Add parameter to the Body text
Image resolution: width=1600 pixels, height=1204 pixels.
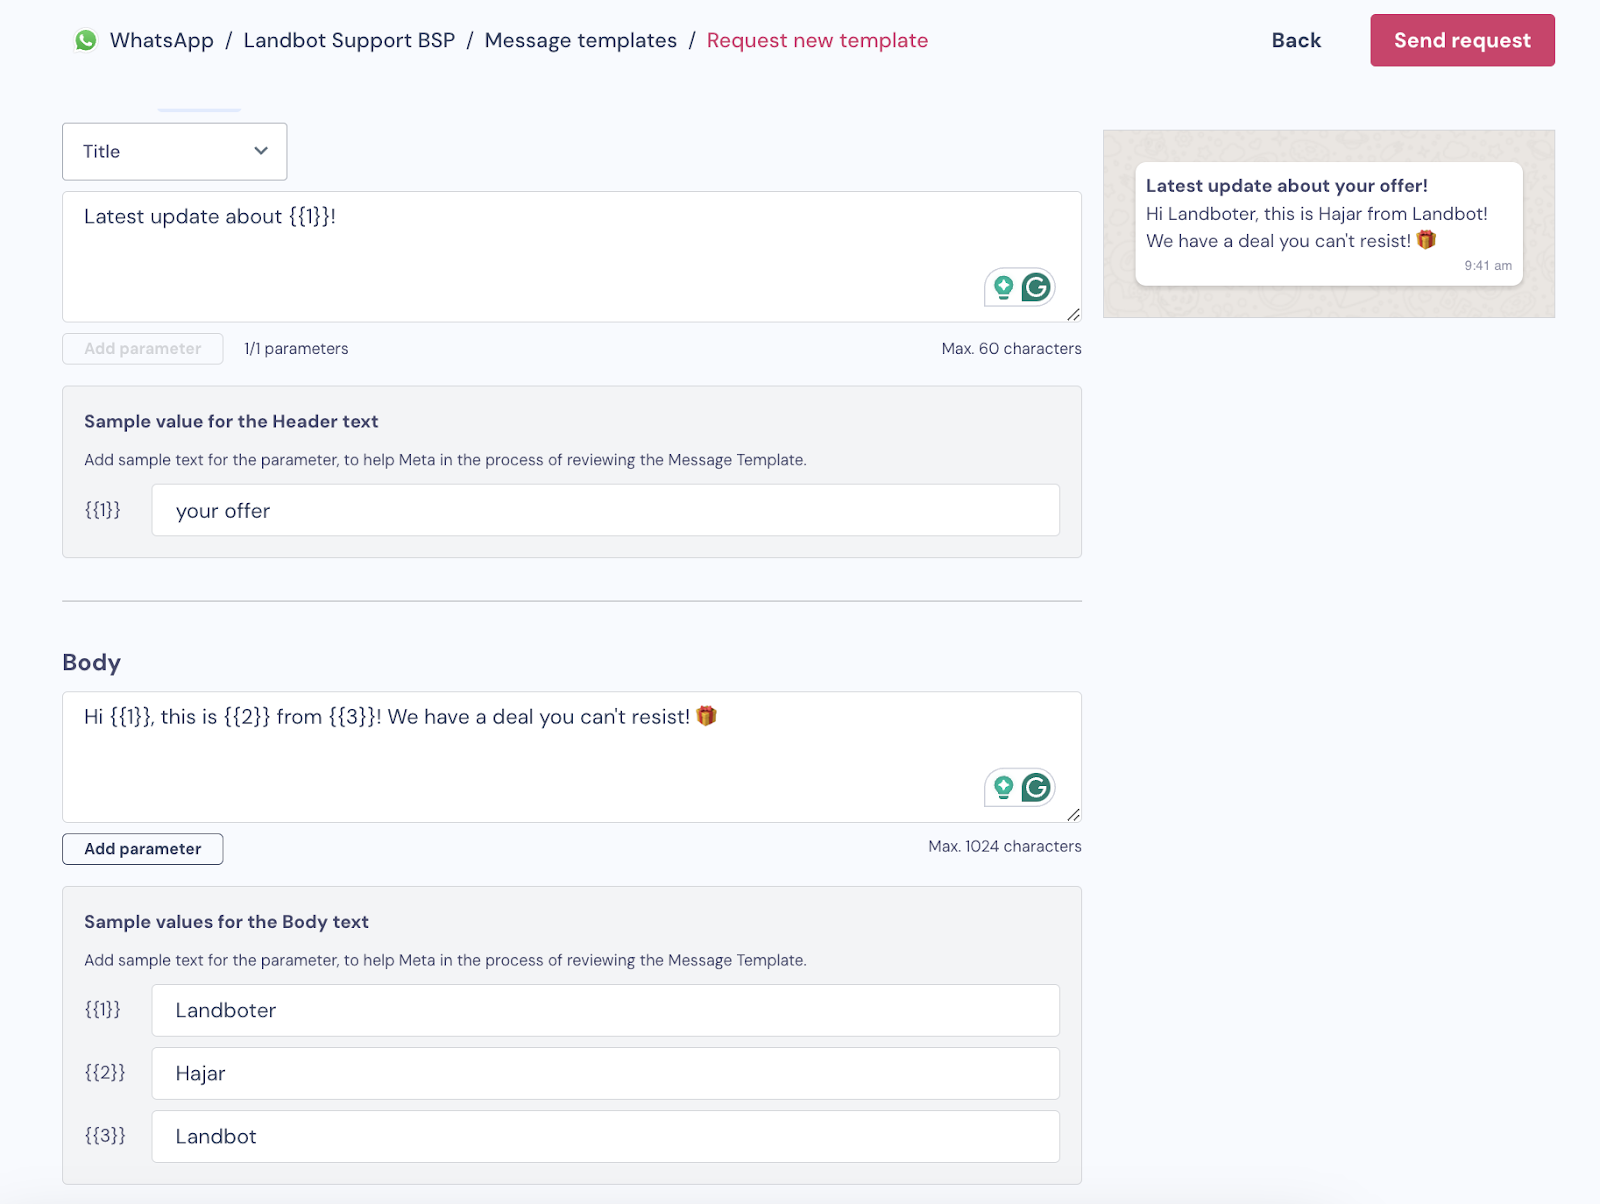coord(143,848)
